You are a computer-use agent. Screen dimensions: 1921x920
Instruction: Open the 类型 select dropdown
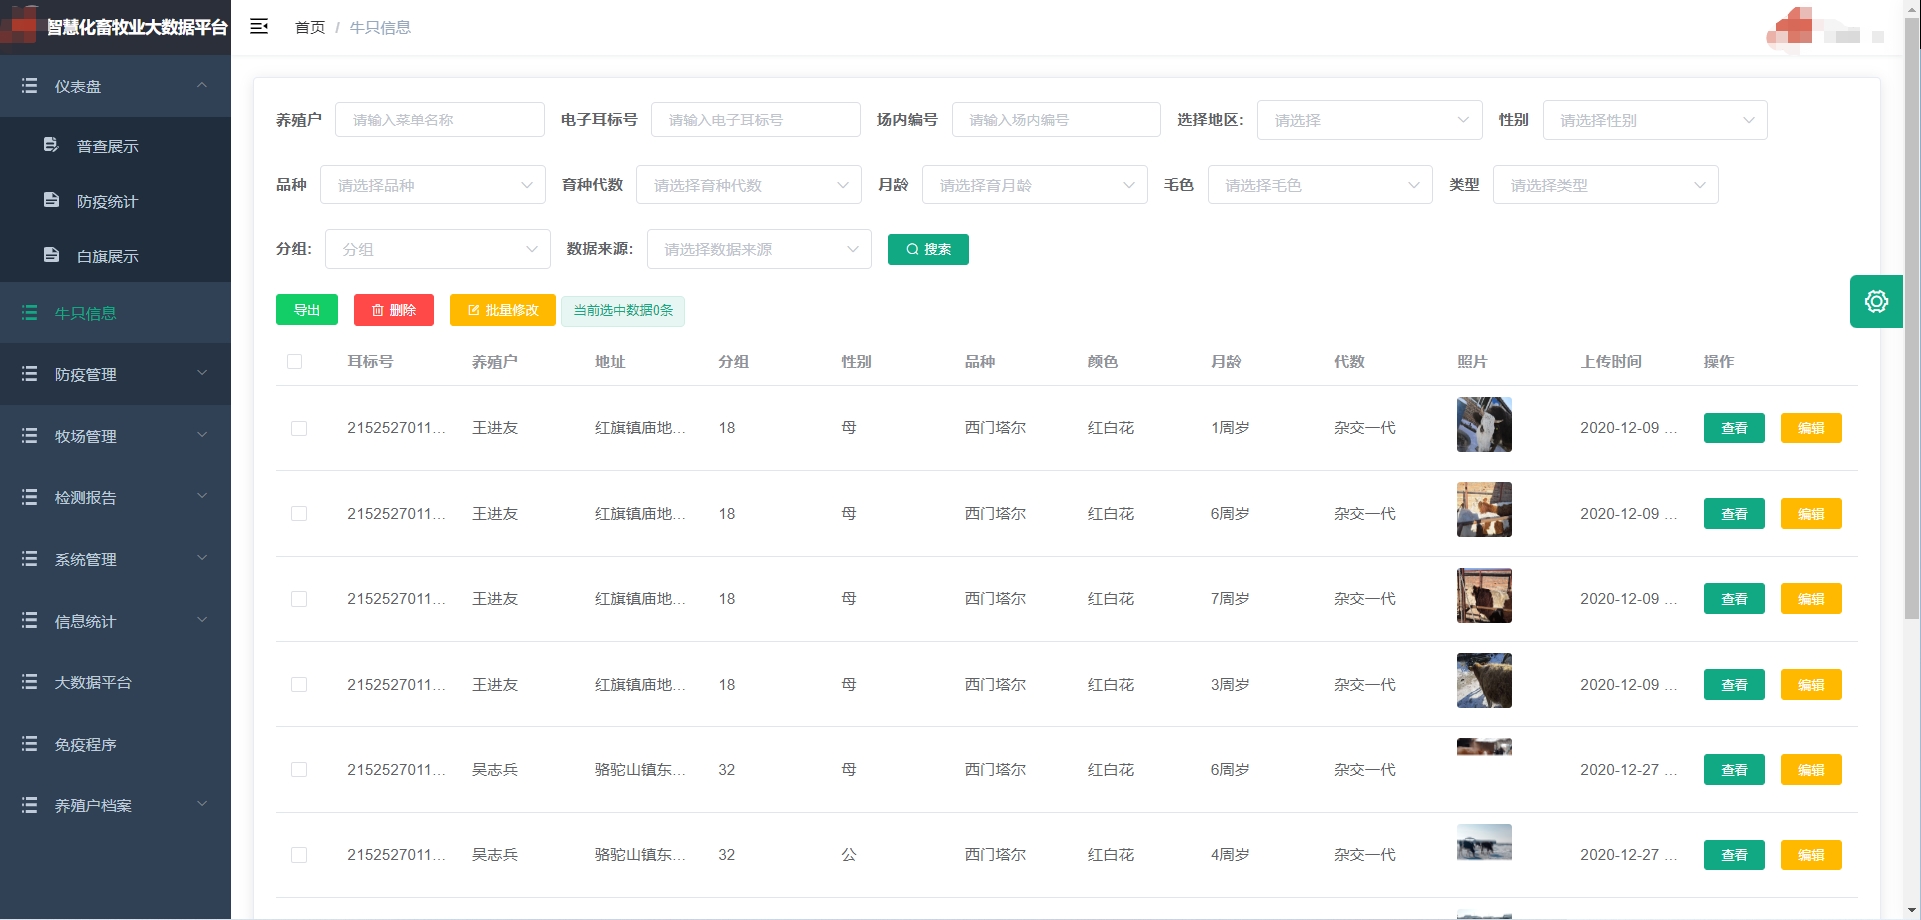coord(1605,185)
